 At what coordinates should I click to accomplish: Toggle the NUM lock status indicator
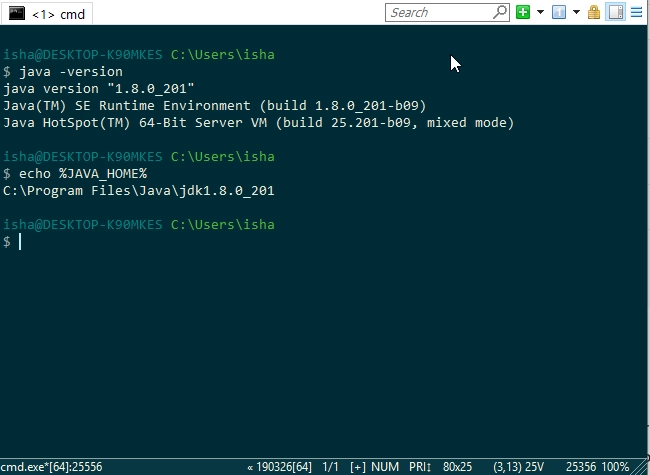pos(385,467)
